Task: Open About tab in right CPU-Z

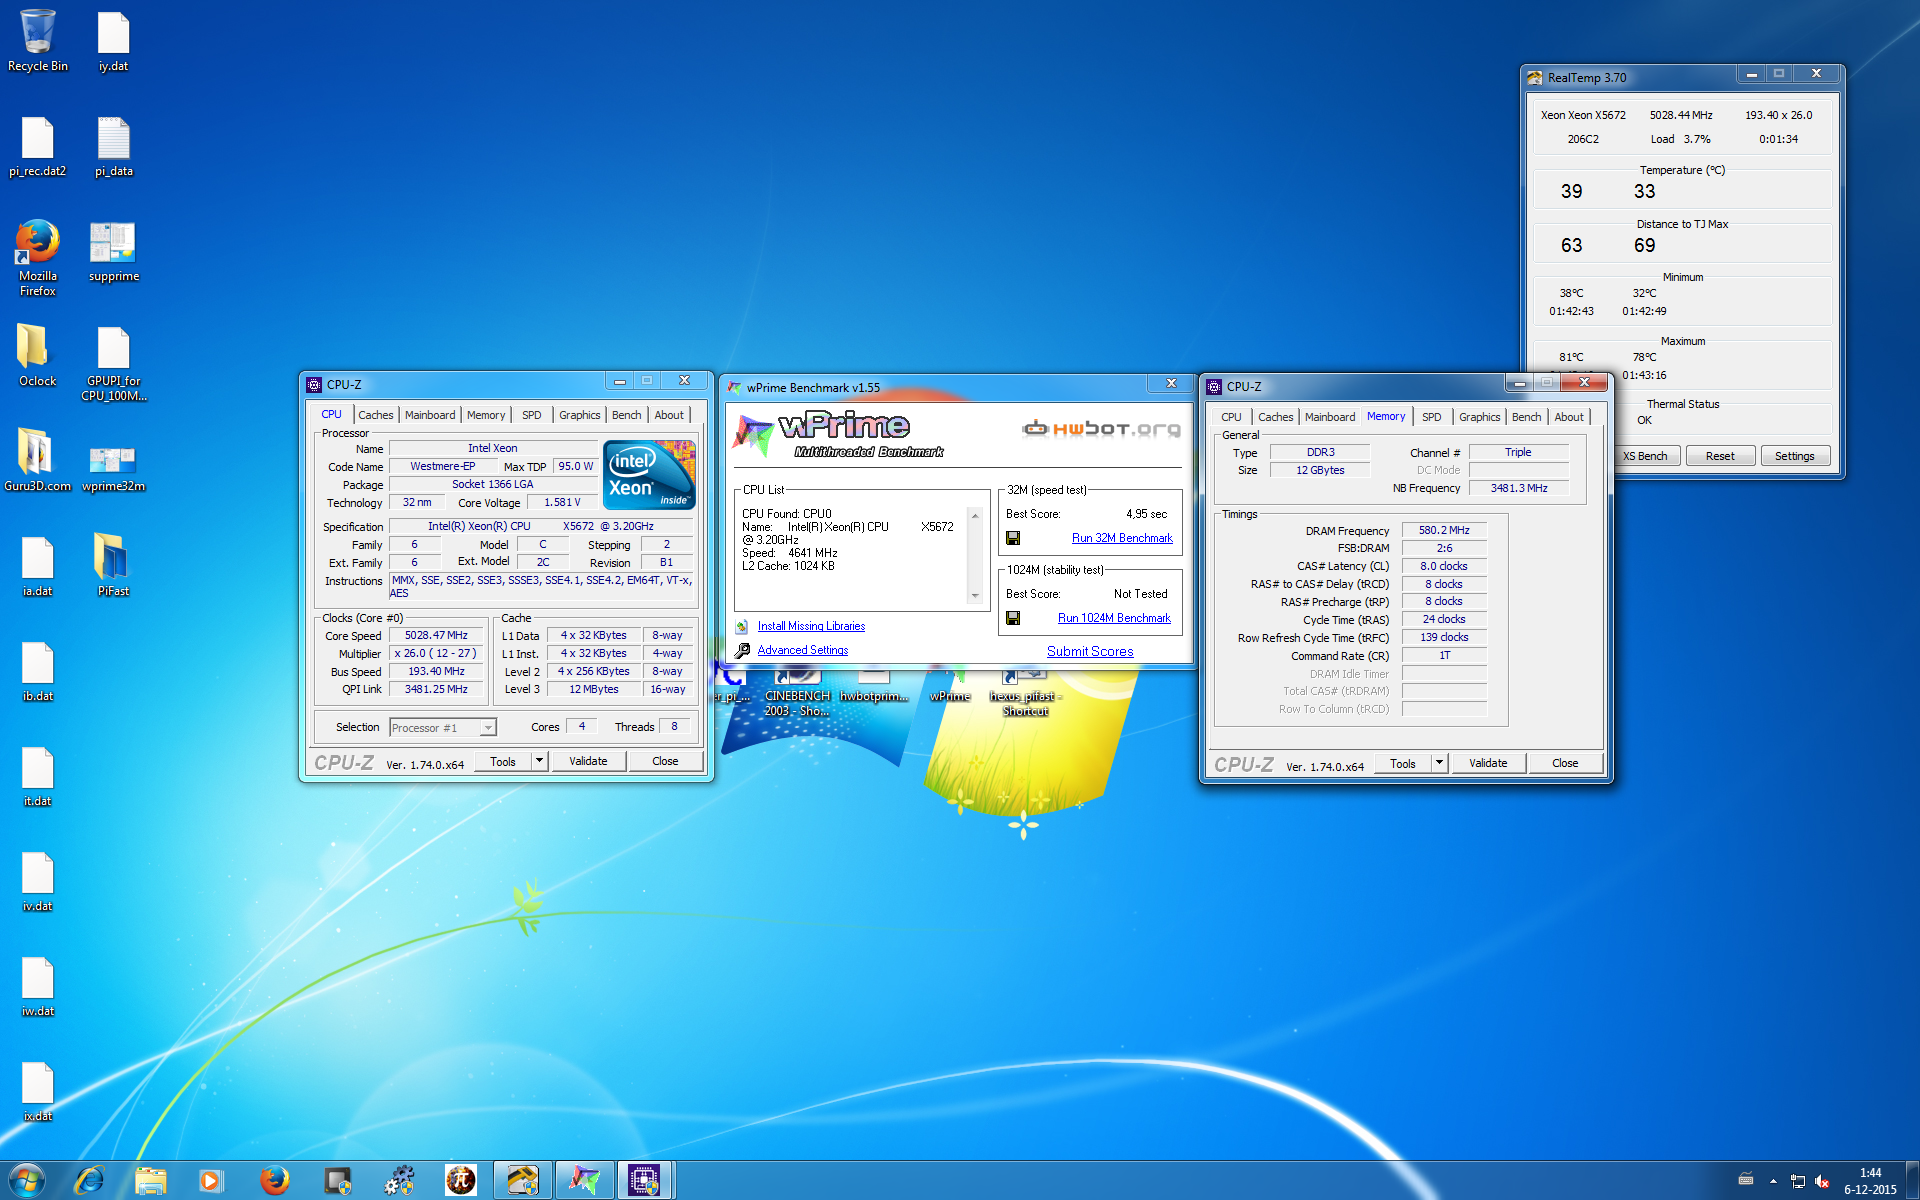Action: pyautogui.click(x=1569, y=417)
